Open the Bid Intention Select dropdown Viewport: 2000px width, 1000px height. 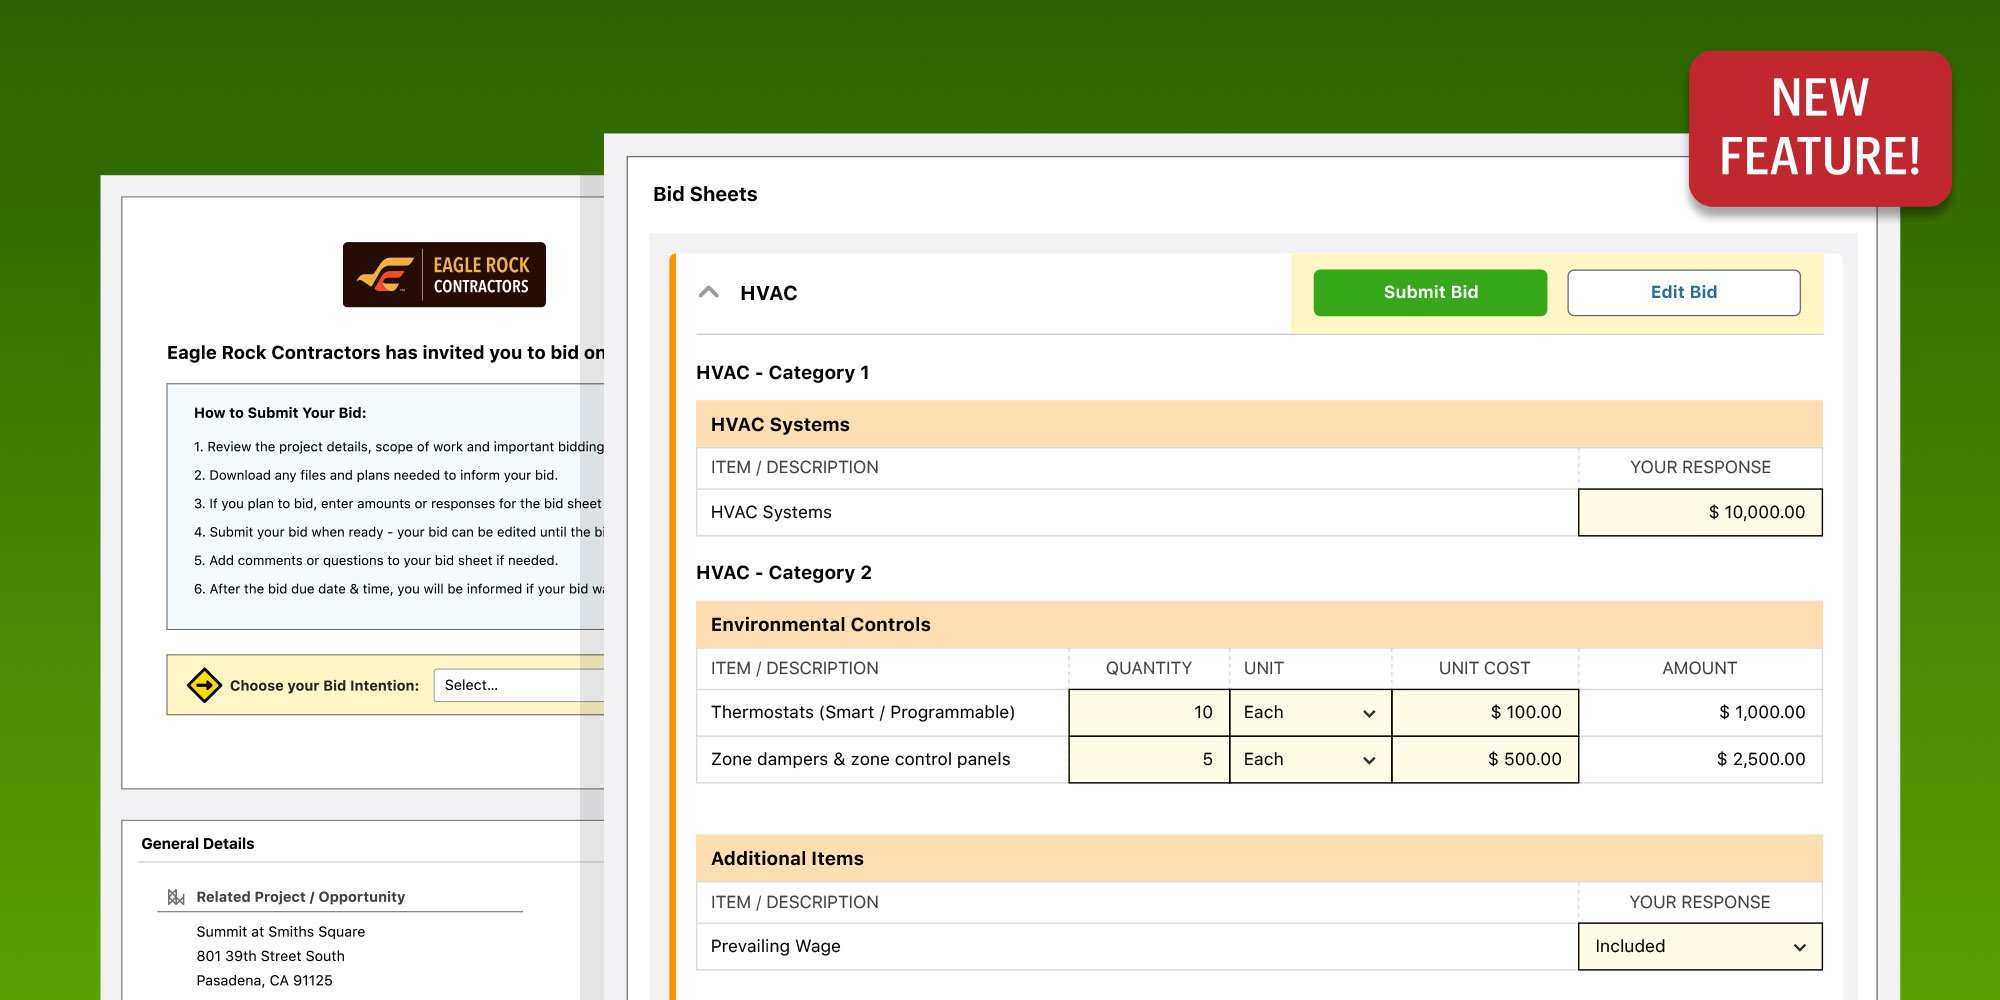[518, 685]
